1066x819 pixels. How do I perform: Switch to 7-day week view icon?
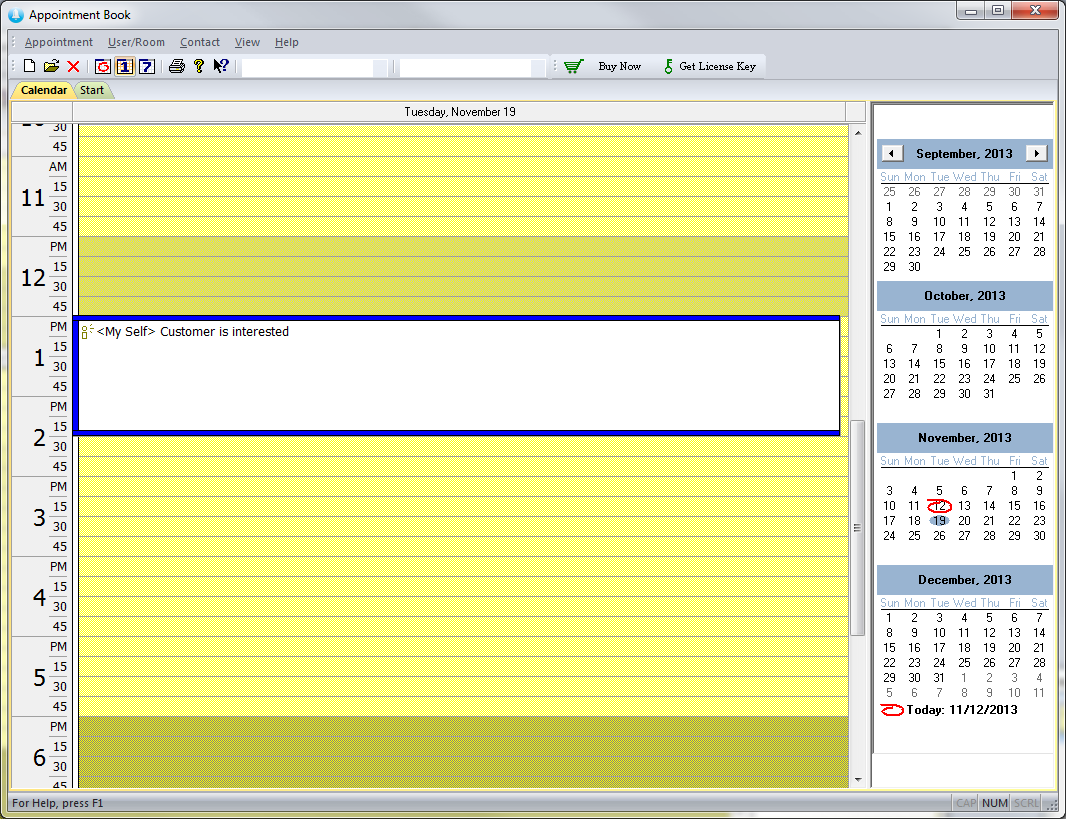146,67
